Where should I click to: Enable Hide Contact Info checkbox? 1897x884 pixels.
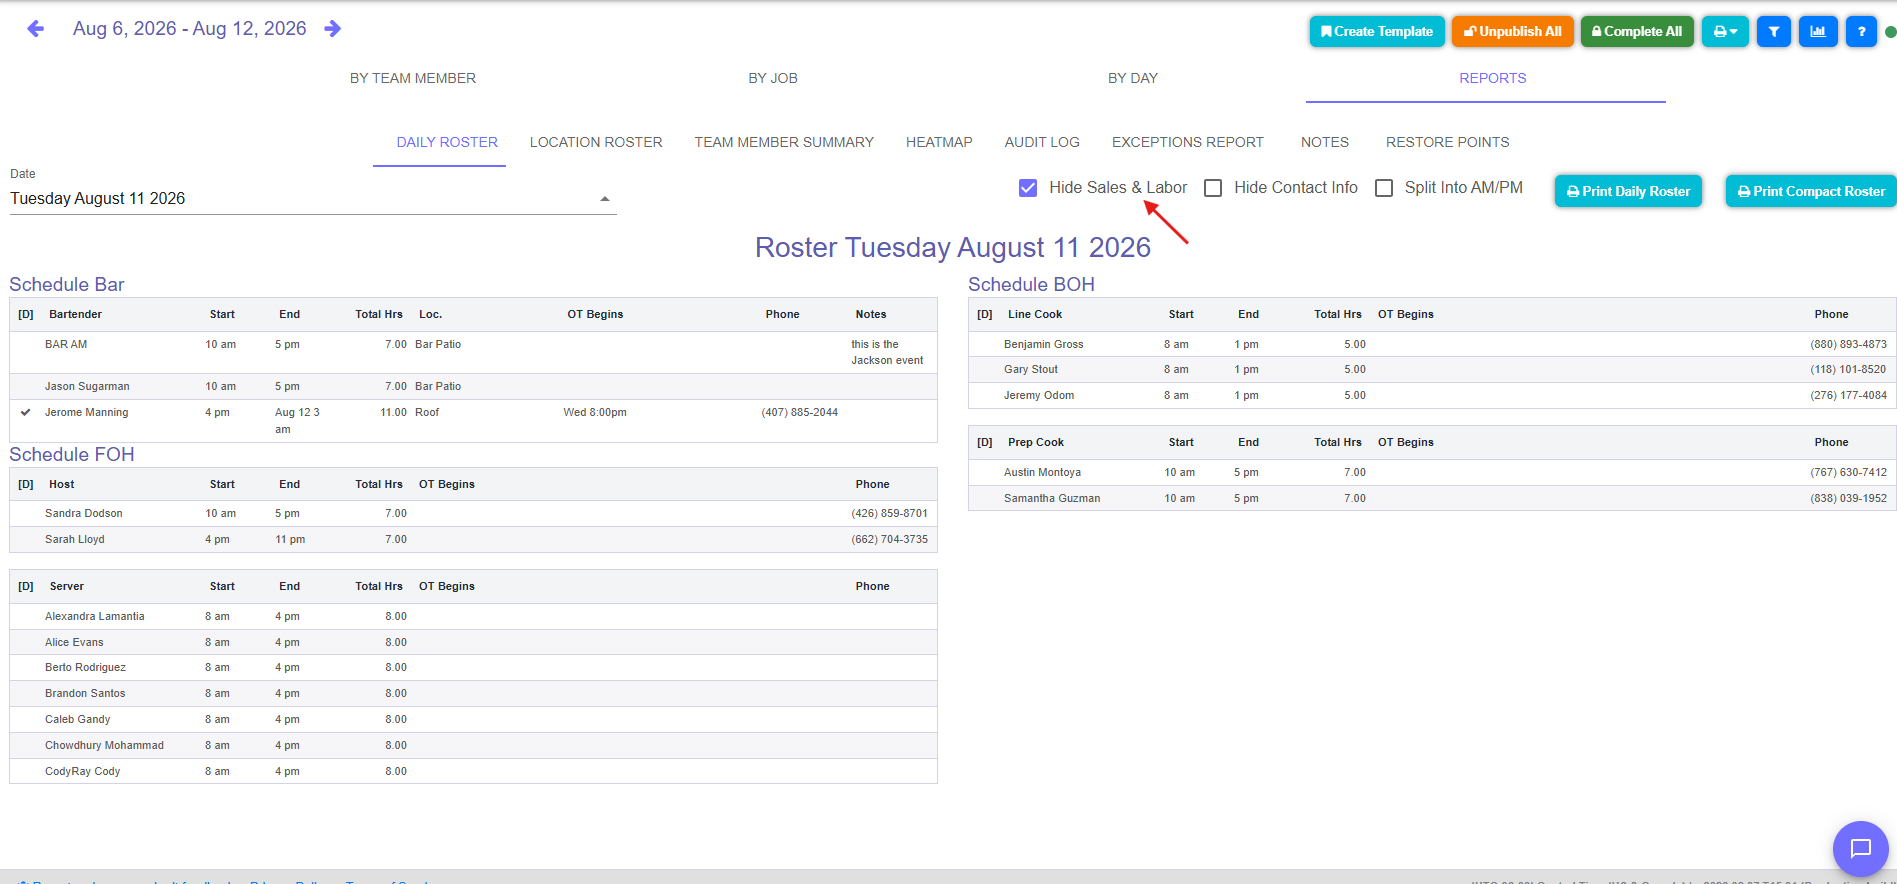pyautogui.click(x=1213, y=188)
